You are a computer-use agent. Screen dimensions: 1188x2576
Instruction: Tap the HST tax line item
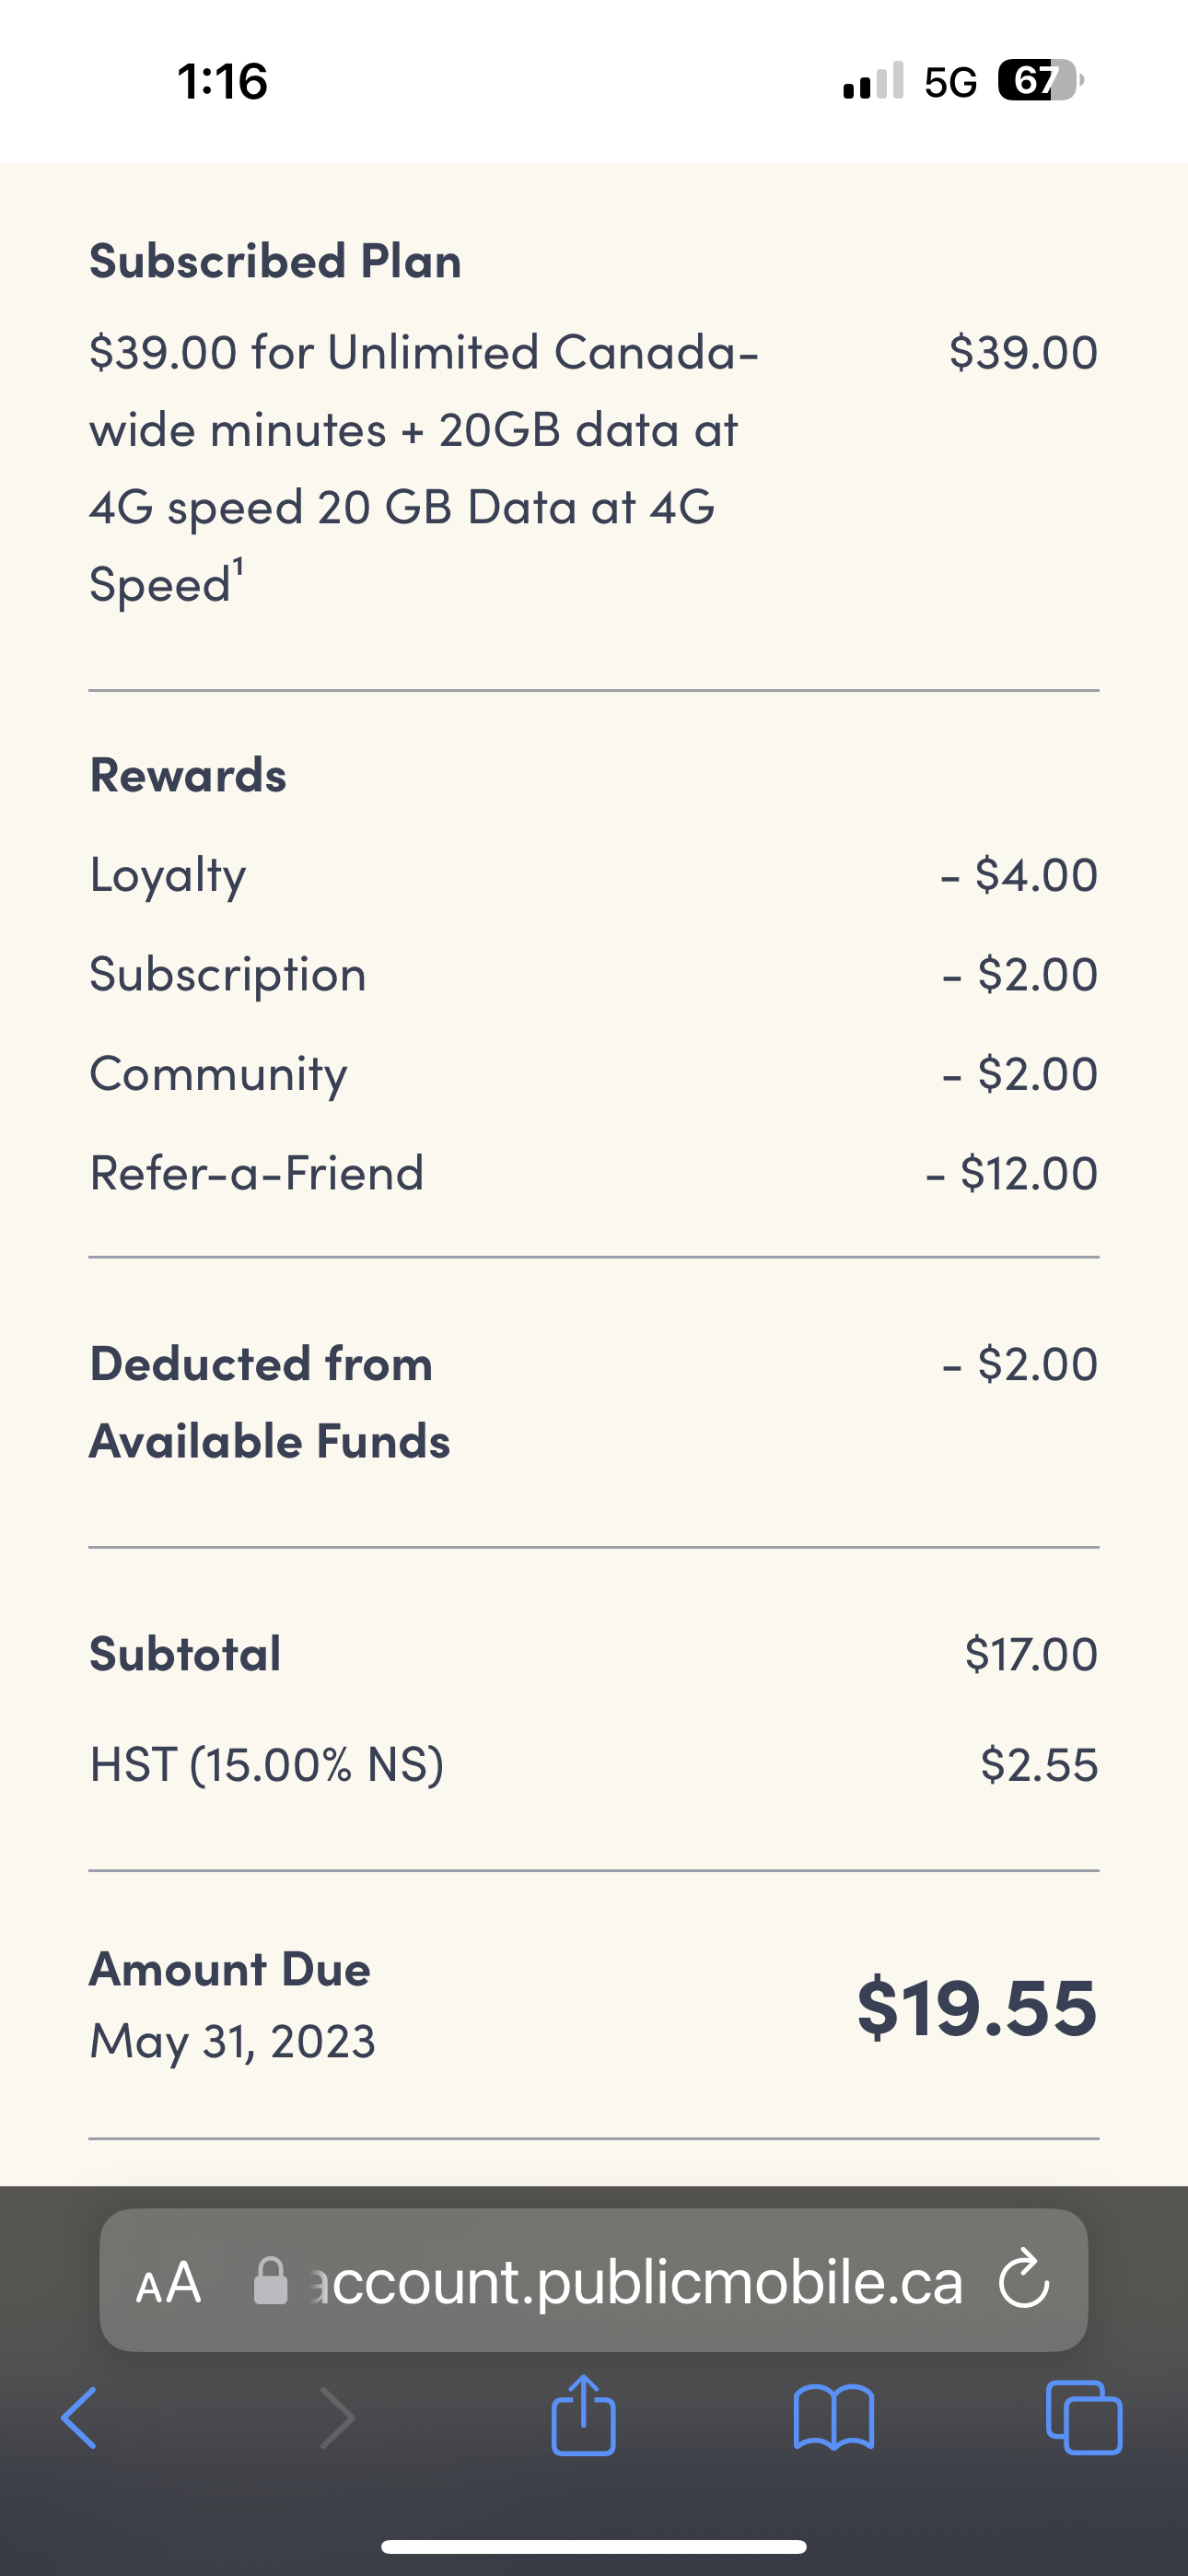coord(266,1765)
